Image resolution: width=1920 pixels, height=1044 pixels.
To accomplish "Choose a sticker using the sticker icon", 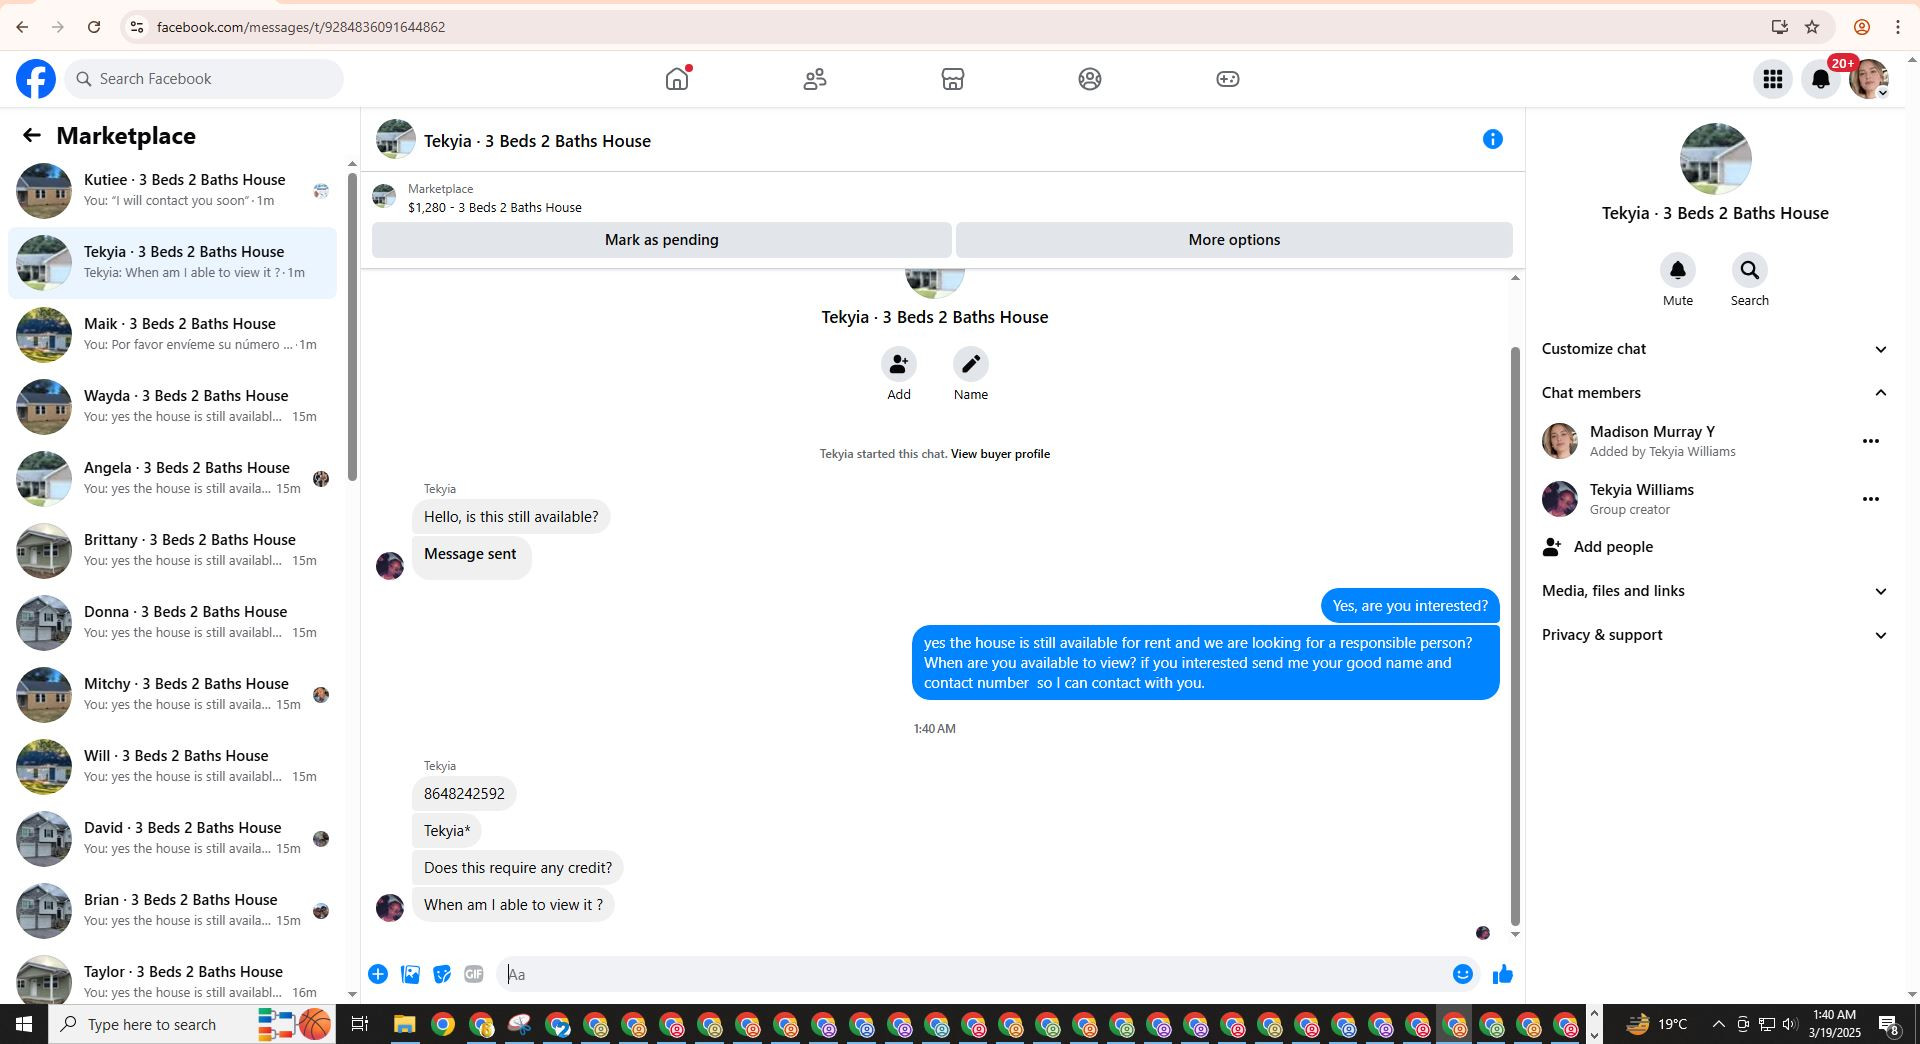I will pos(442,974).
